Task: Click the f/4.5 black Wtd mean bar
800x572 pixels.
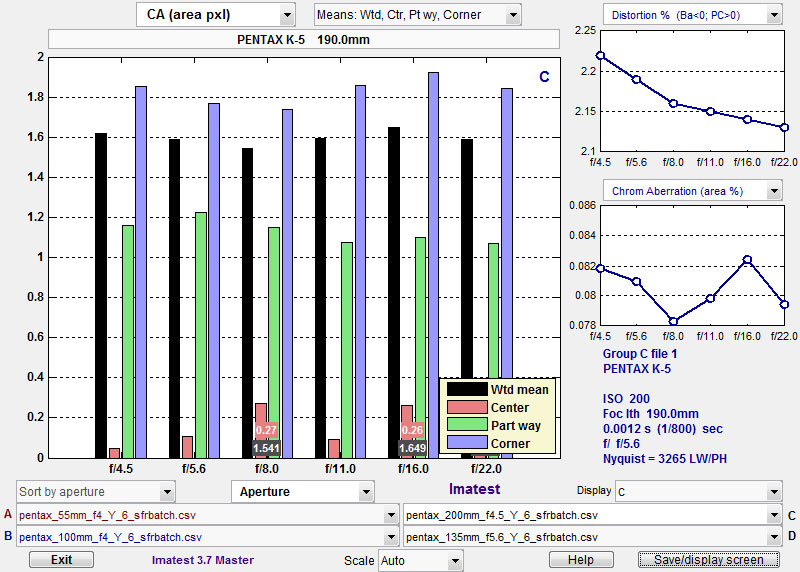Action: pos(101,295)
